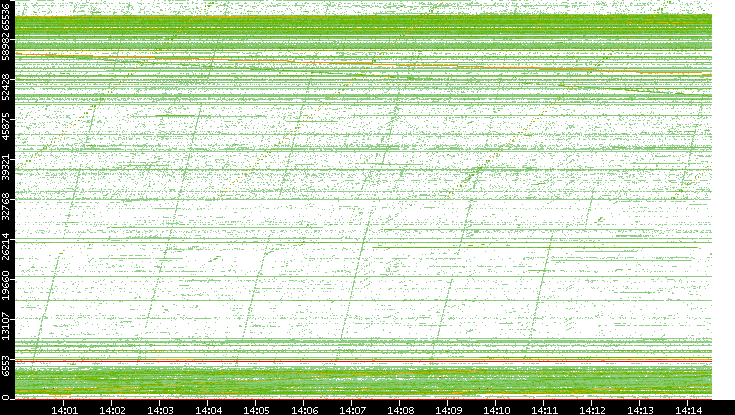Image resolution: width=735 pixels, height=415 pixels.
Task: Click the 19660 y-axis label
Action: 5,286
